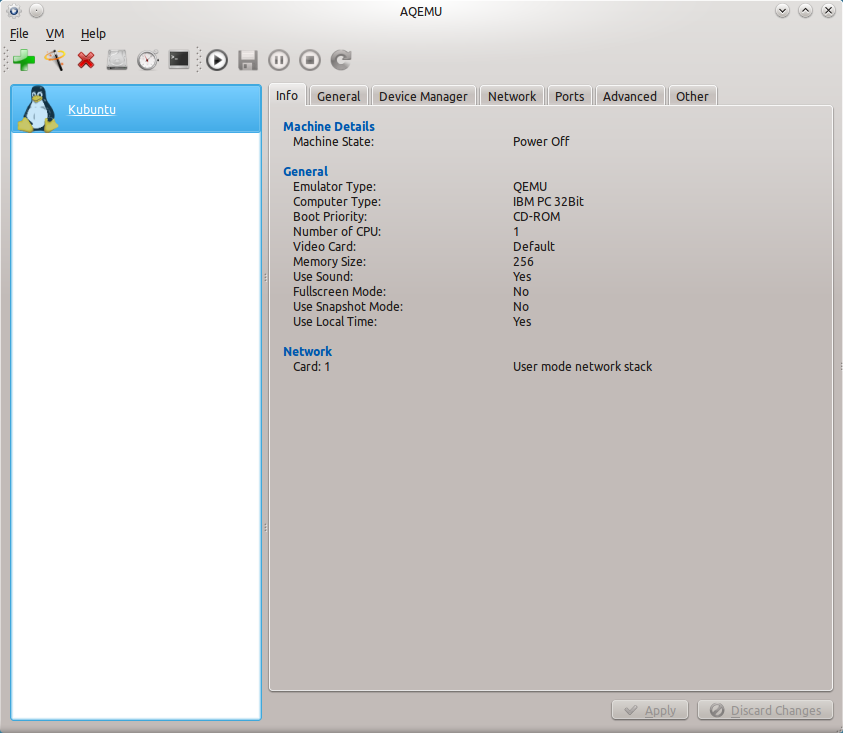Switch to the Advanced tab

[630, 96]
